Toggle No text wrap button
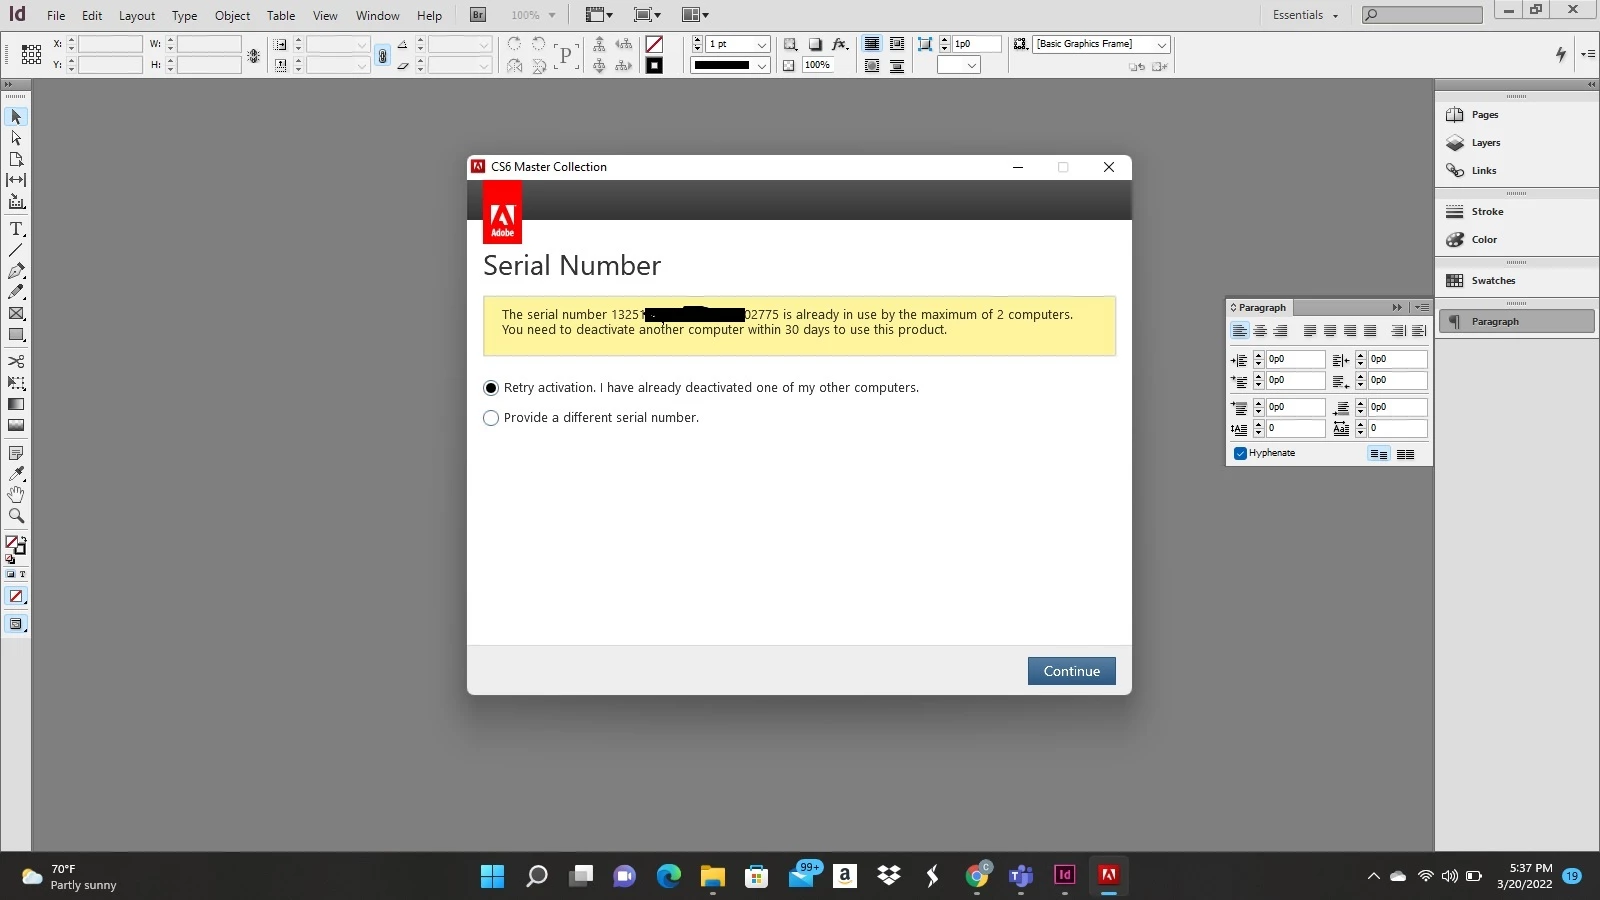The image size is (1600, 900). (872, 44)
